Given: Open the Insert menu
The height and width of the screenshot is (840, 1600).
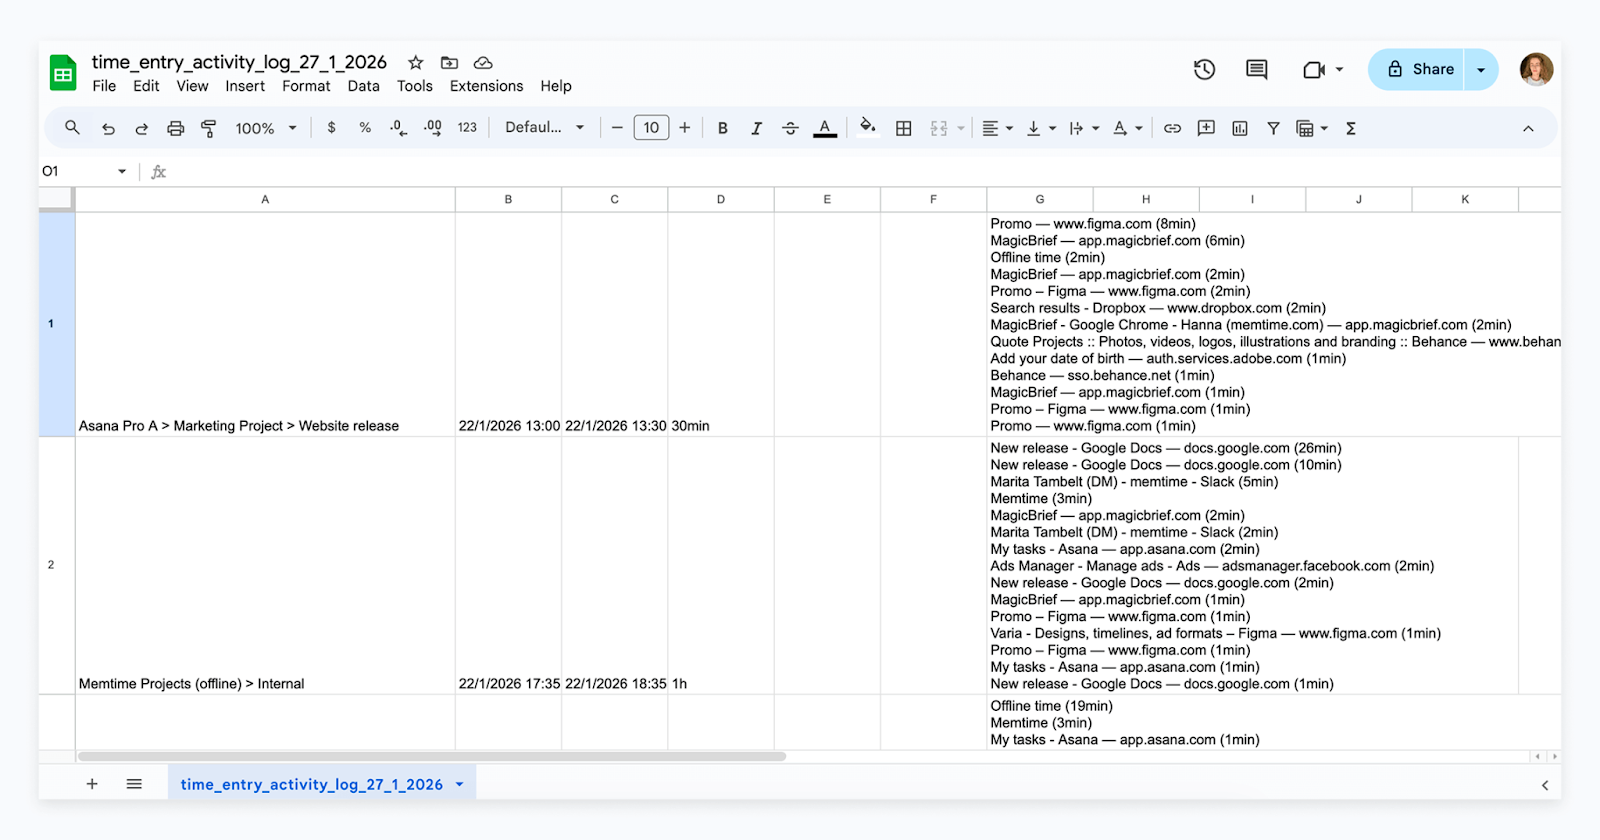Looking at the screenshot, I should coord(245,86).
